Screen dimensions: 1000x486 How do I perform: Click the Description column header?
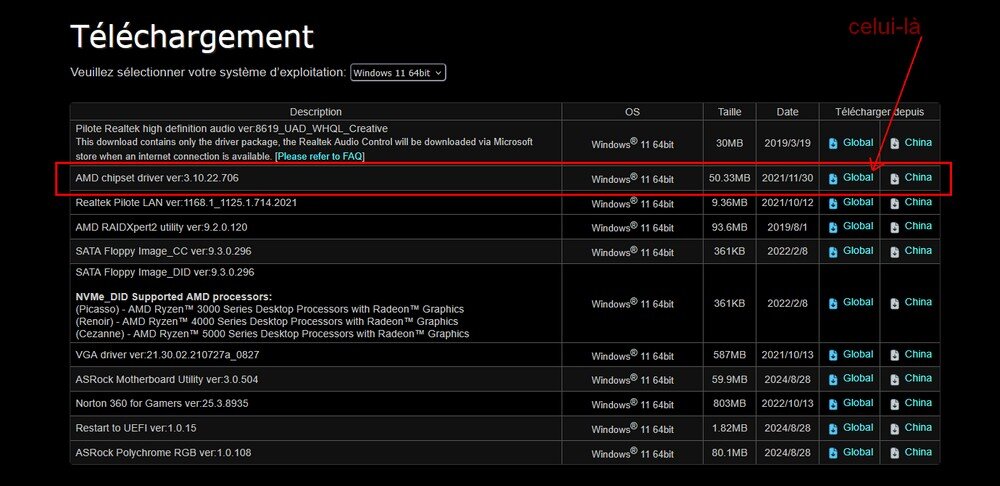[315, 112]
